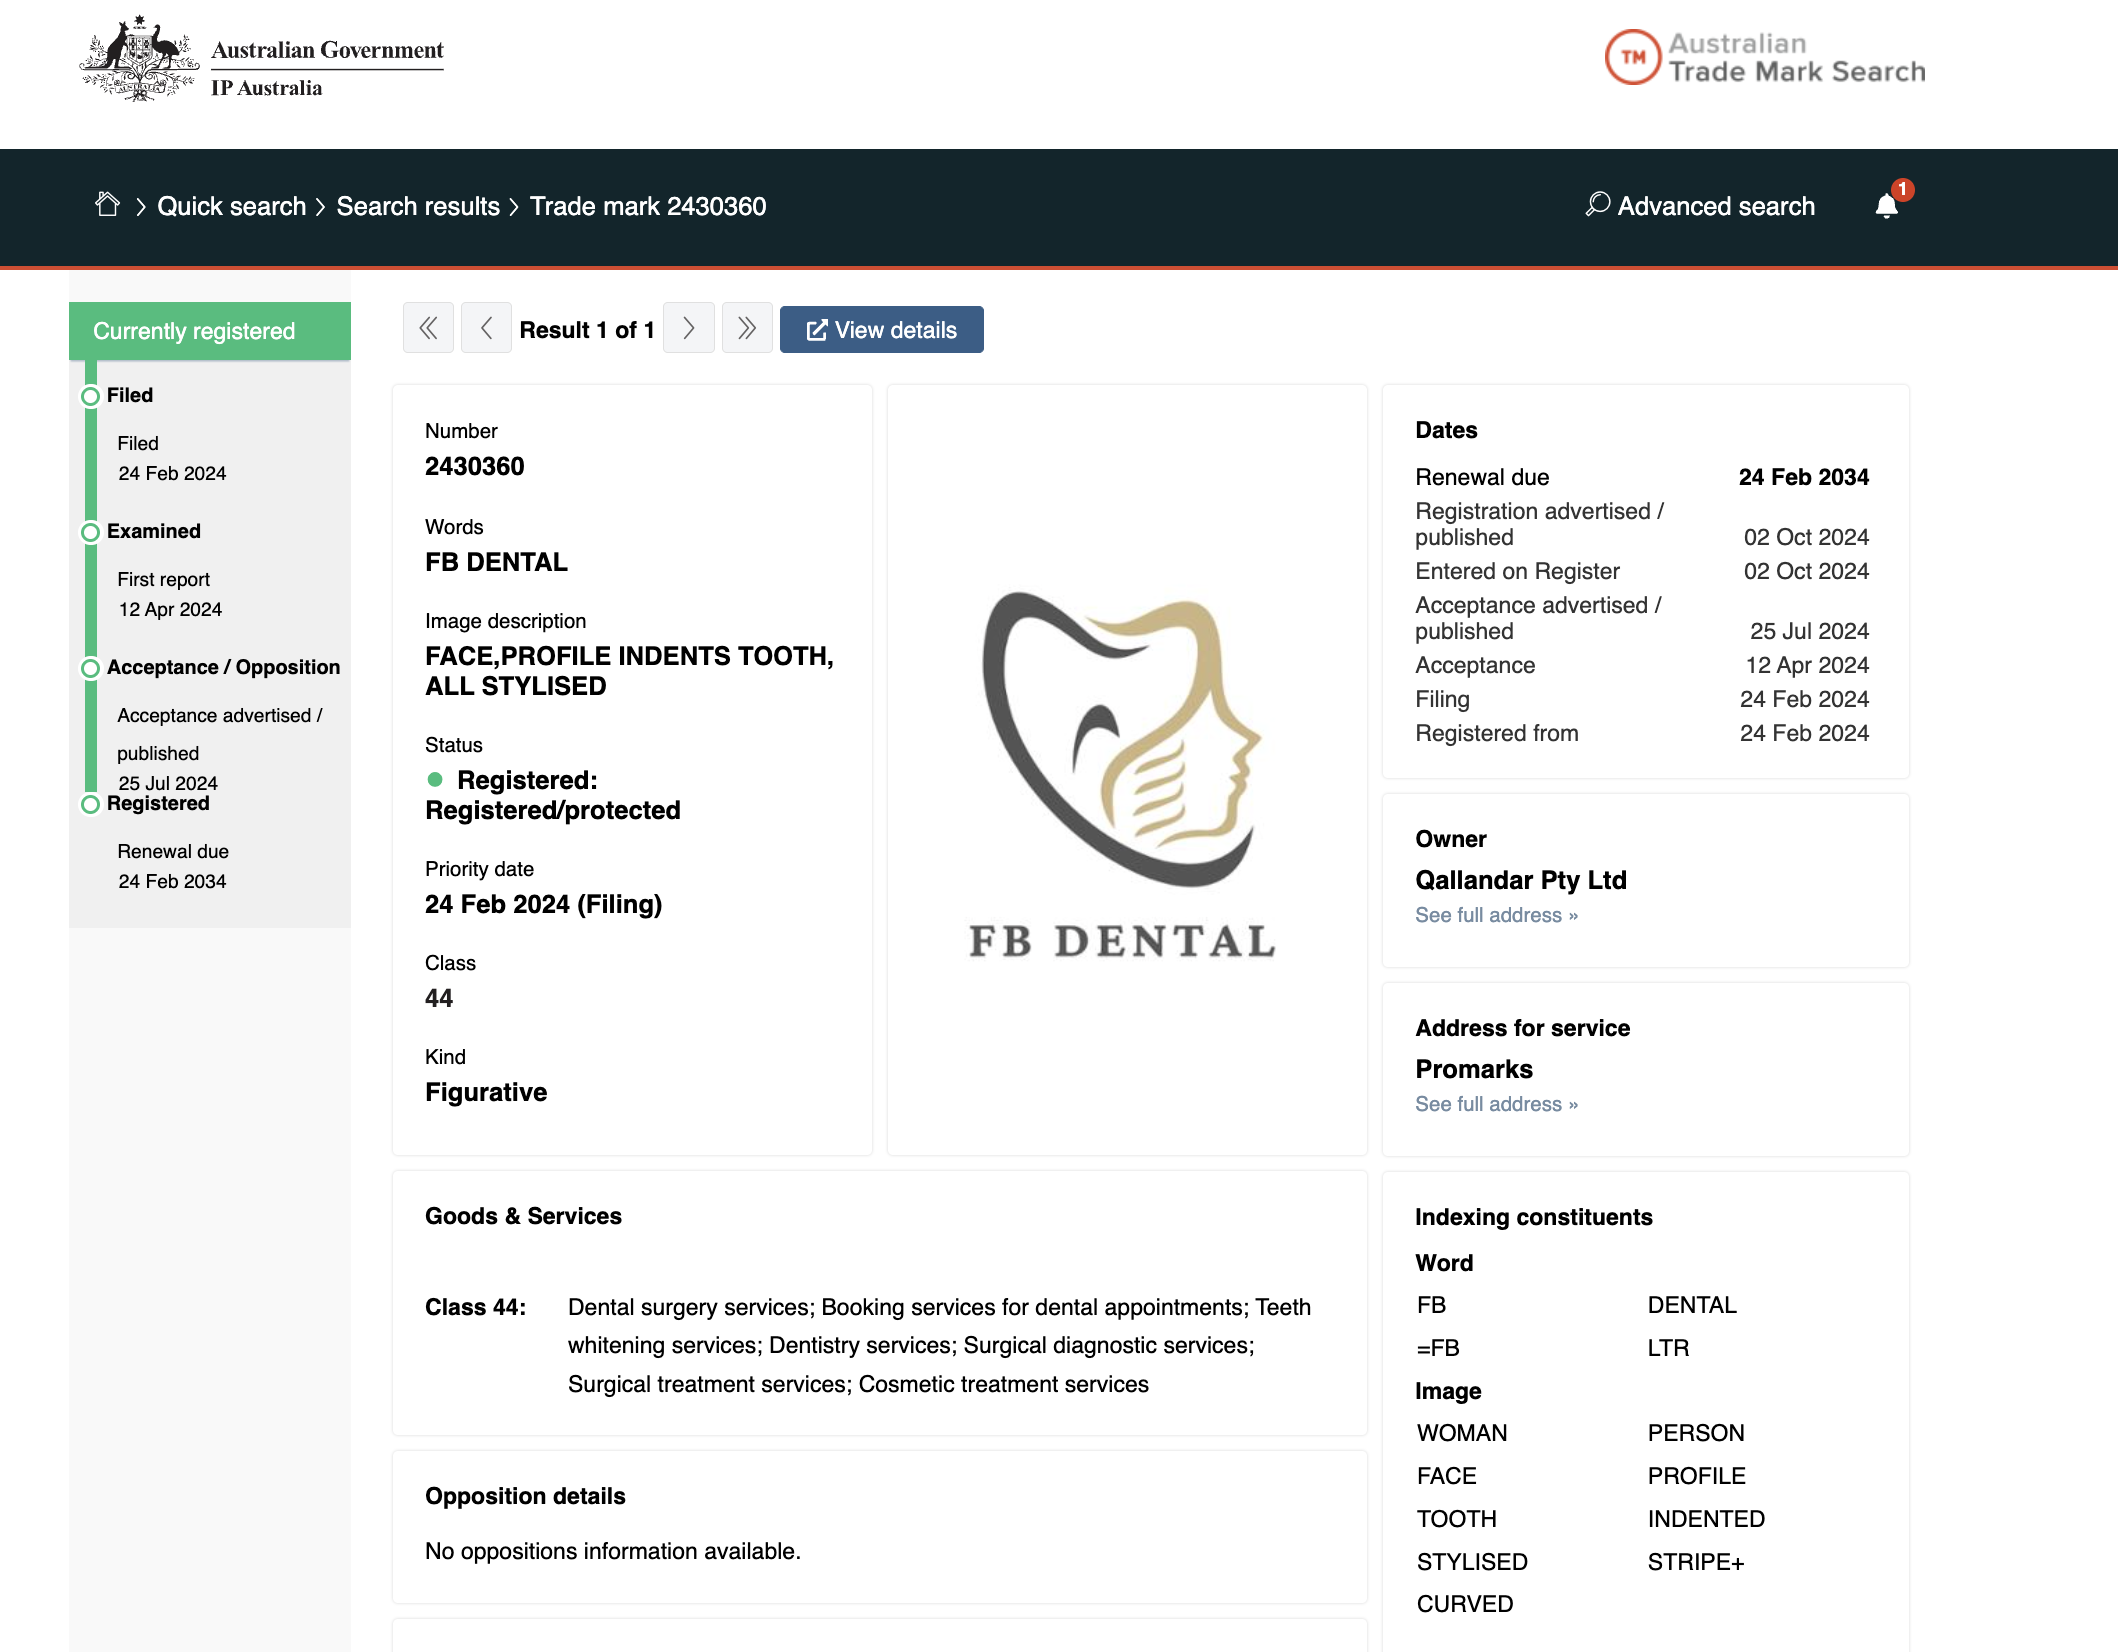2118x1652 pixels.
Task: Select Trade mark 2430360 in the breadcrumb
Action: [647, 205]
